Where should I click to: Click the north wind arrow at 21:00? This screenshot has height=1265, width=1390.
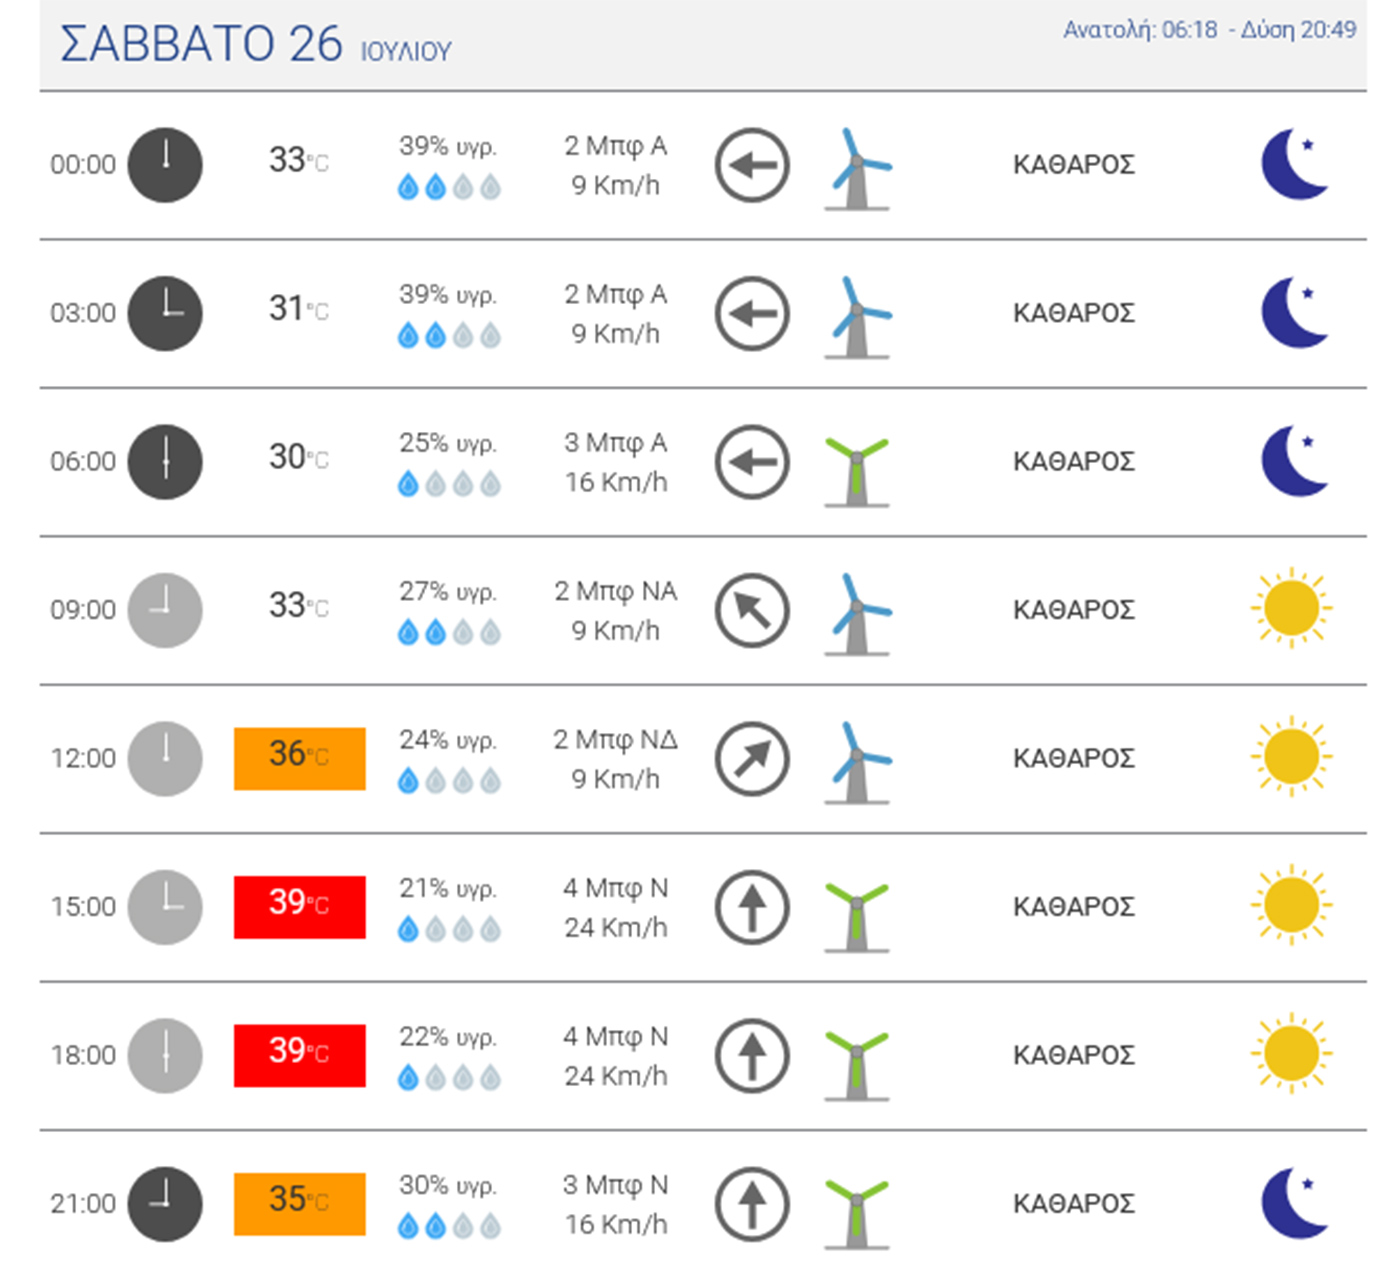click(752, 1204)
